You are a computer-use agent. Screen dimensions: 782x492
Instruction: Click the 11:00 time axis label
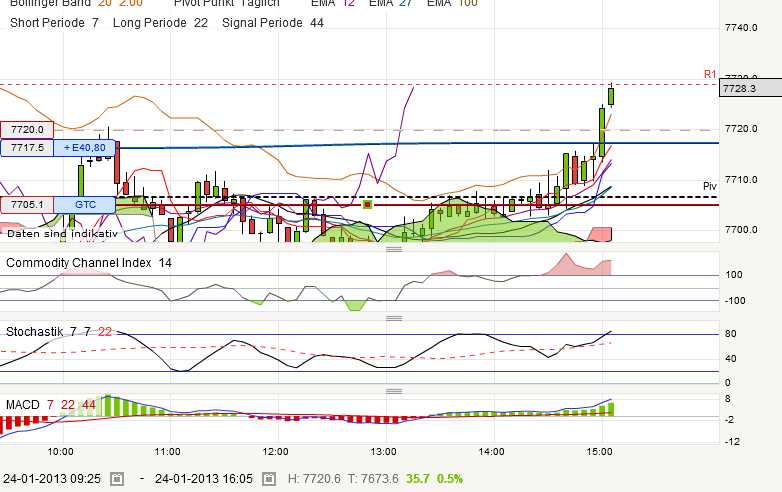click(x=168, y=452)
